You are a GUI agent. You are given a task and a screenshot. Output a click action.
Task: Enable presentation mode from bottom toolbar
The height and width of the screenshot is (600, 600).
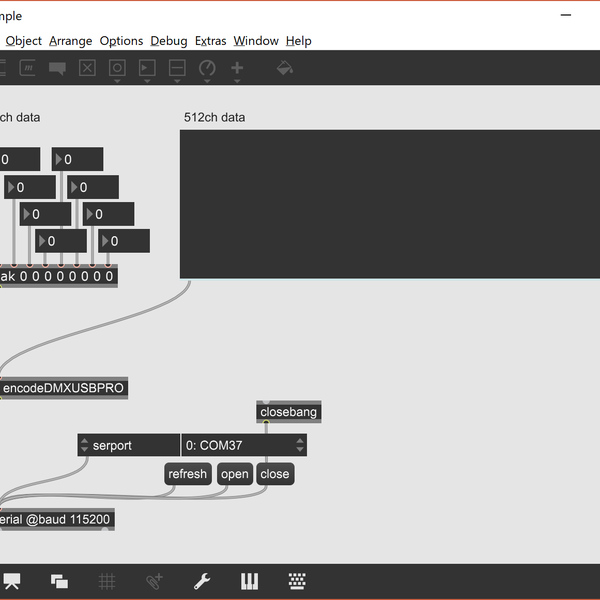(13, 581)
